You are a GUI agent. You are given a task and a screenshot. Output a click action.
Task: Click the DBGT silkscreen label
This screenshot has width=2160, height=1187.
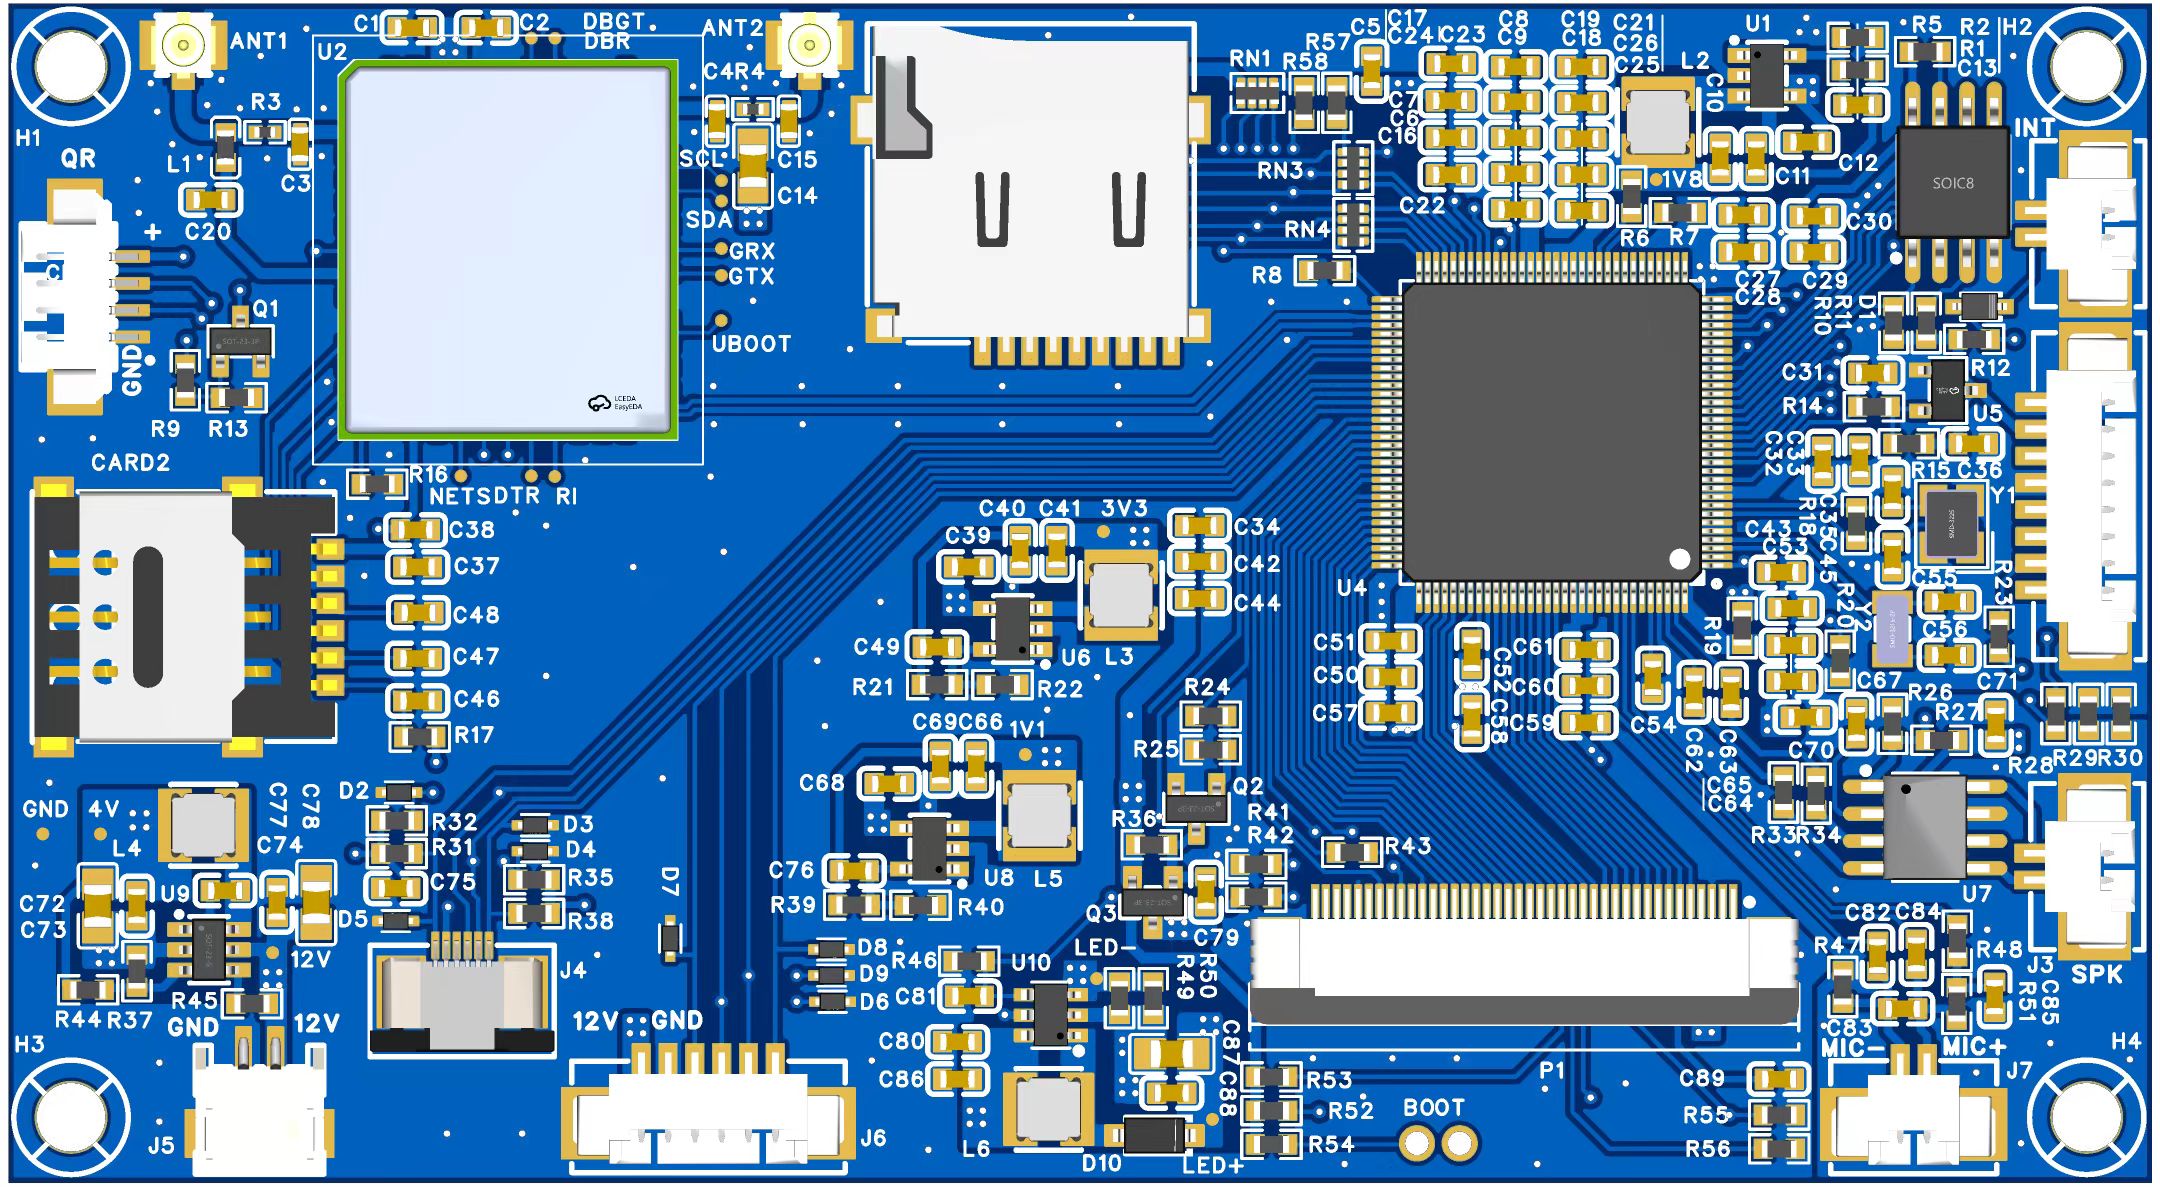coord(614,22)
